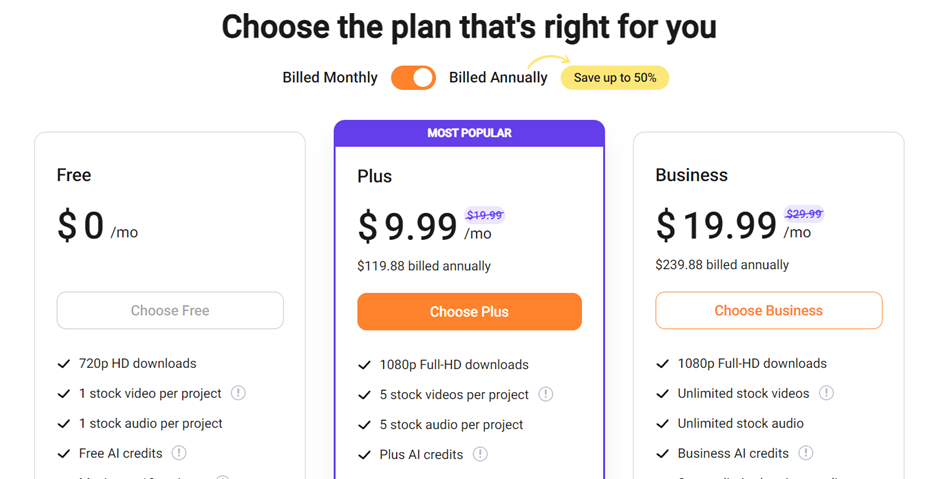Click the MOST POPULAR banner
Image resolution: width=940 pixels, height=479 pixels.
coord(469,133)
